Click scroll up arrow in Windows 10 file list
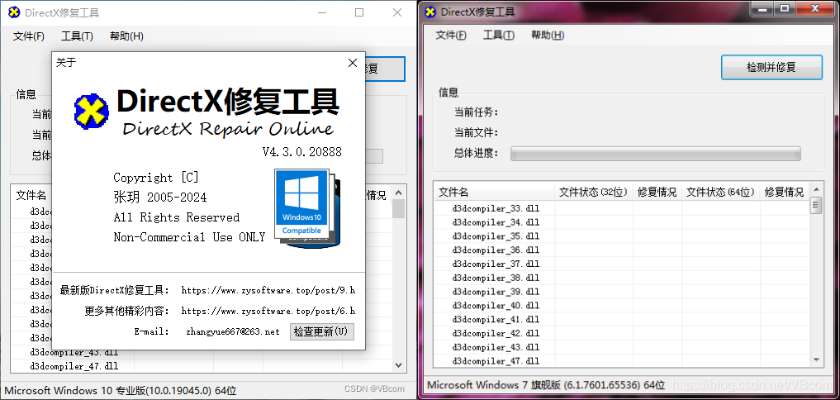Viewport: 840px width, 400px height. [x=398, y=192]
